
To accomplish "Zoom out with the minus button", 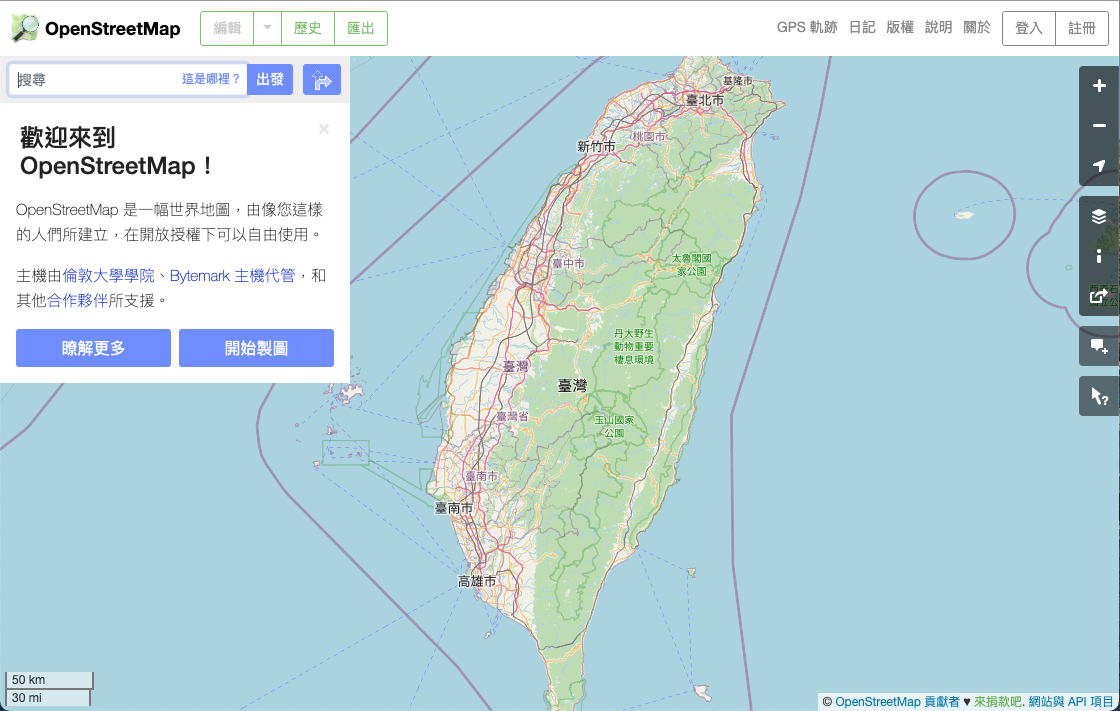I will [1099, 126].
